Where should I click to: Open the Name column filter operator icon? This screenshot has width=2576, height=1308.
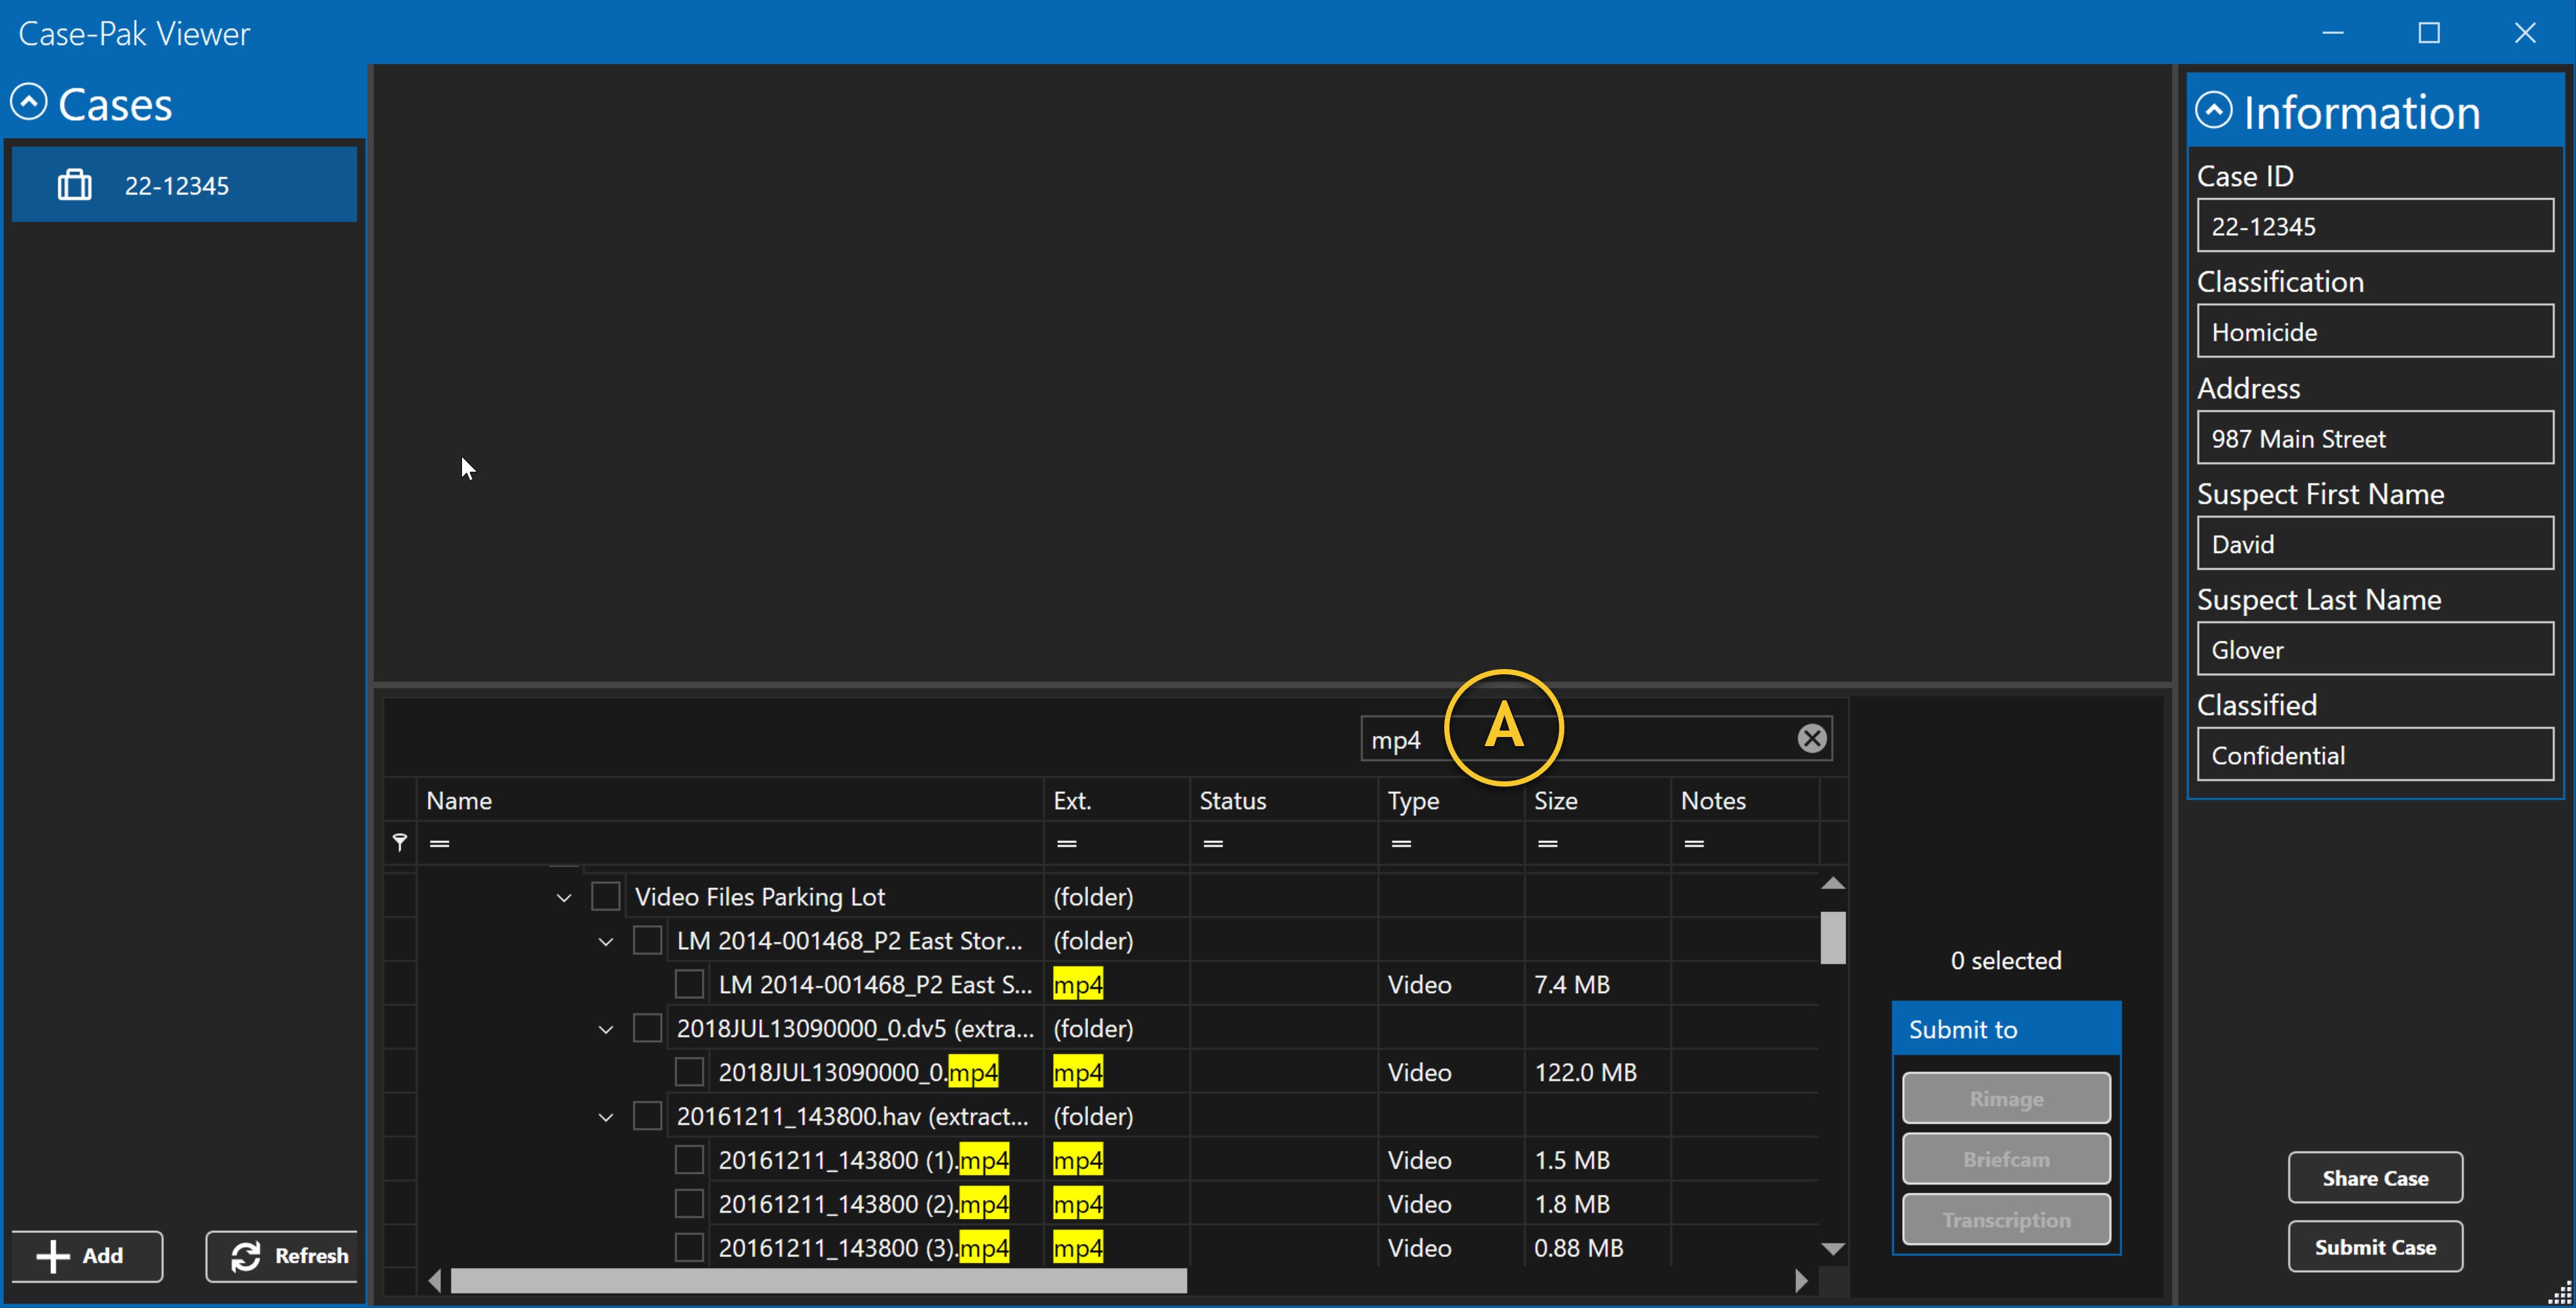click(x=439, y=844)
